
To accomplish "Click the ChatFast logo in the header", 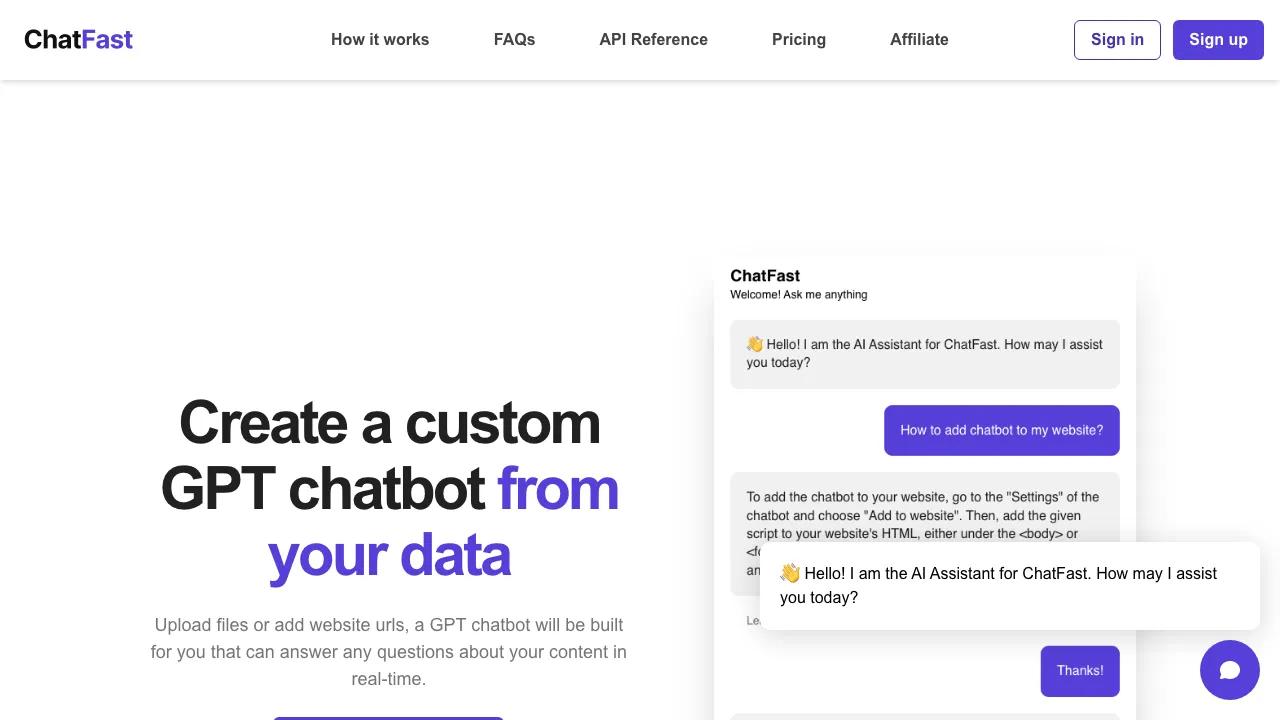I will (x=78, y=40).
